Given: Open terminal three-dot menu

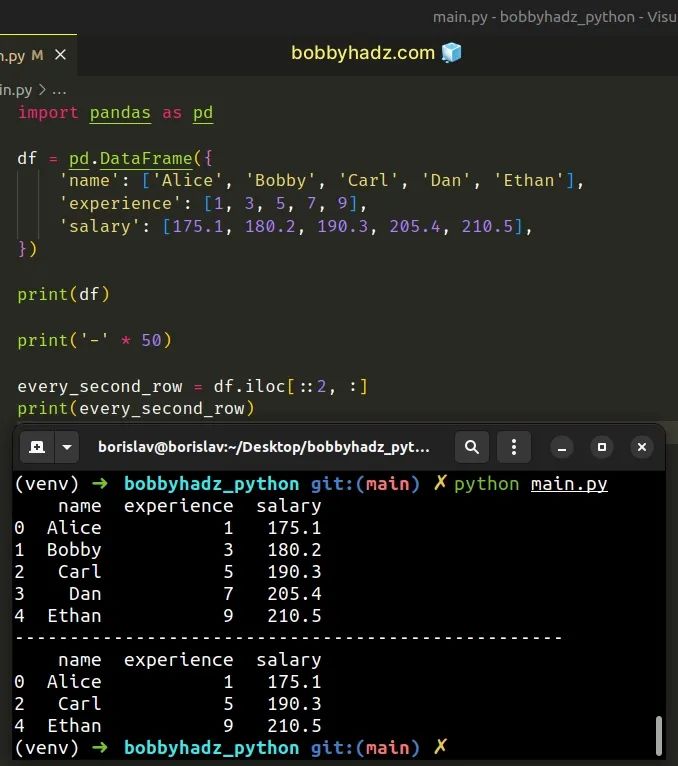Looking at the screenshot, I should 513,447.
